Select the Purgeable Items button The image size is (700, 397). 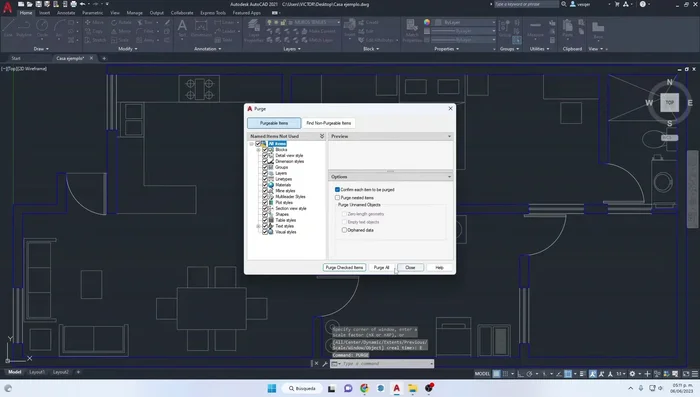274,123
